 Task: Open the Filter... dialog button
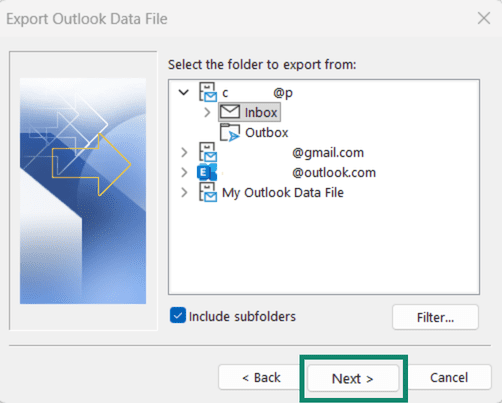(435, 317)
